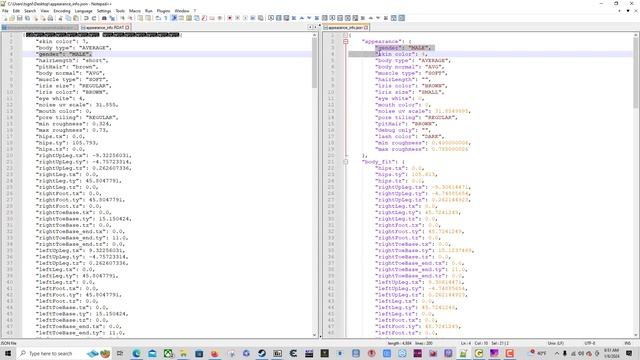
Task: Undo the last edit with toolbar arrow
Action: click(x=86, y=18)
